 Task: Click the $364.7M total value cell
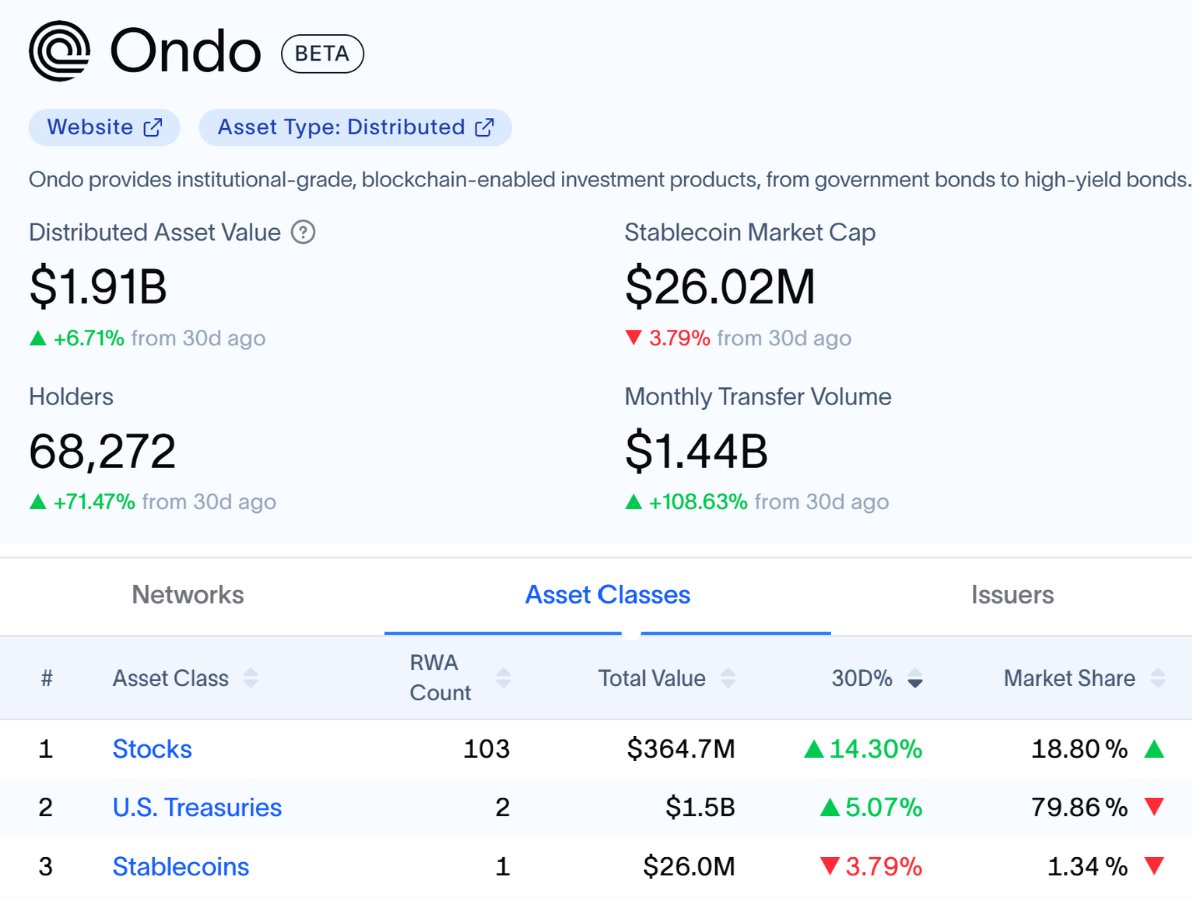pyautogui.click(x=681, y=749)
